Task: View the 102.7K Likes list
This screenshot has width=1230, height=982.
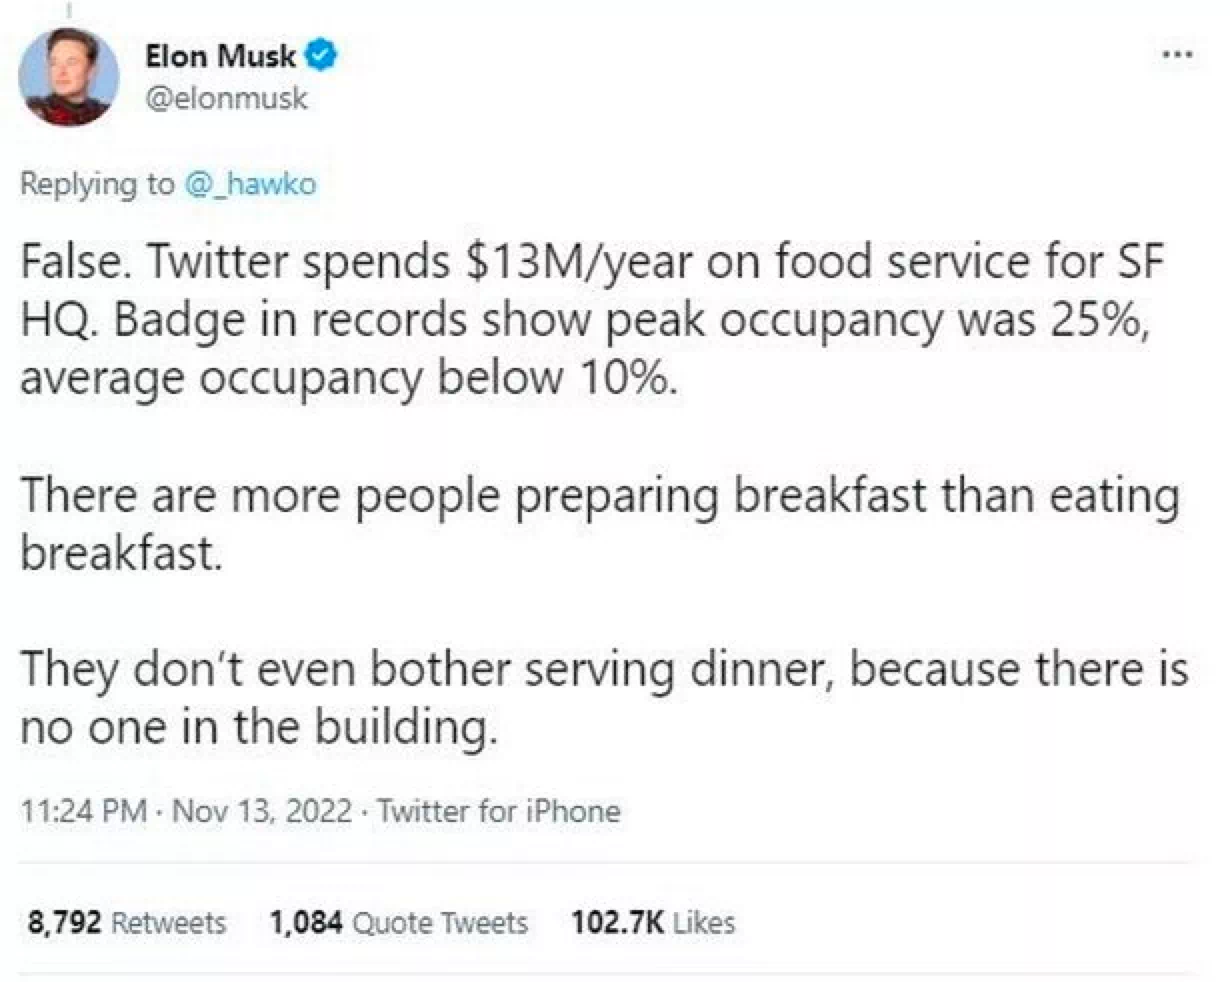Action: [653, 921]
